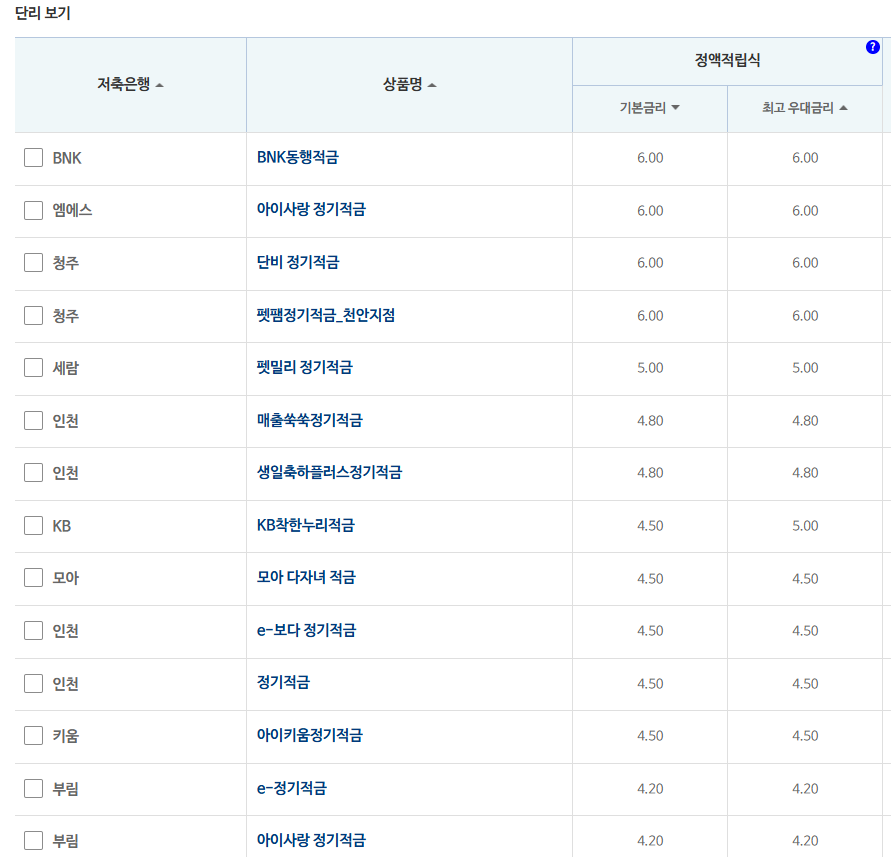The image size is (891, 857).
Task: Click 4.80 기본금리 in 매출쑥쑥정기적금 row
Action: (x=650, y=421)
